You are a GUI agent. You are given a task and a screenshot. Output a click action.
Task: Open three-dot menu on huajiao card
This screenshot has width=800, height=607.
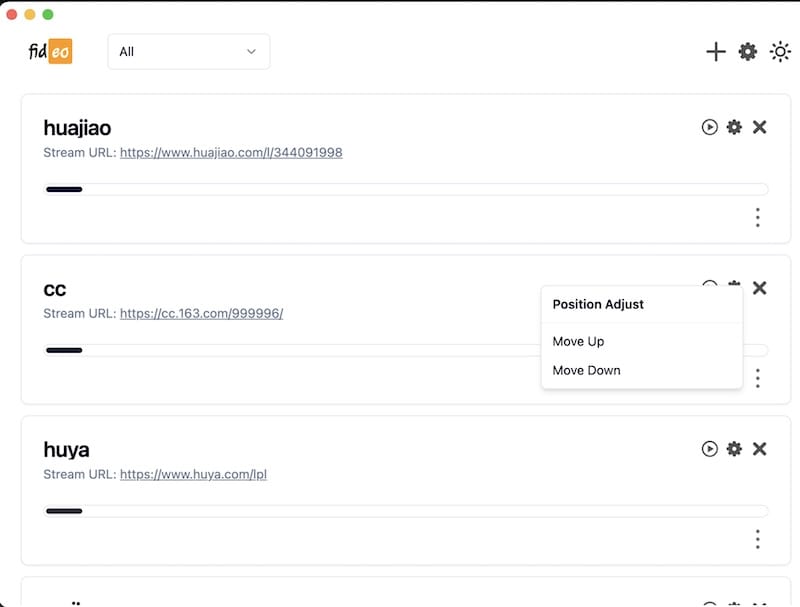(758, 217)
